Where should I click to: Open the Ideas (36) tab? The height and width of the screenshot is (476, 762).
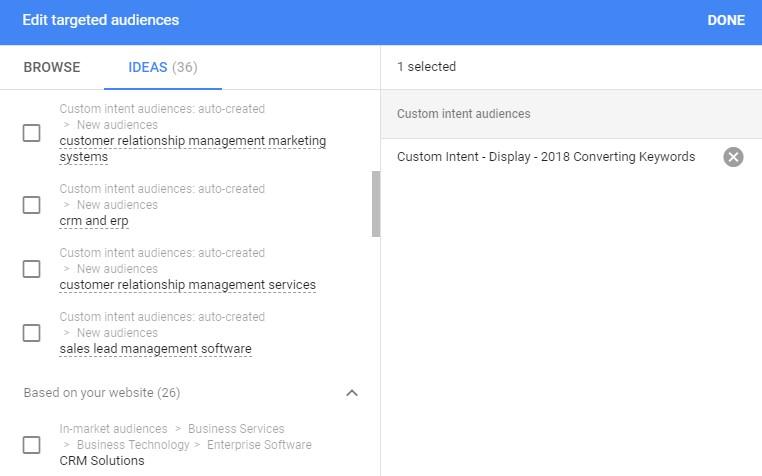[x=162, y=67]
